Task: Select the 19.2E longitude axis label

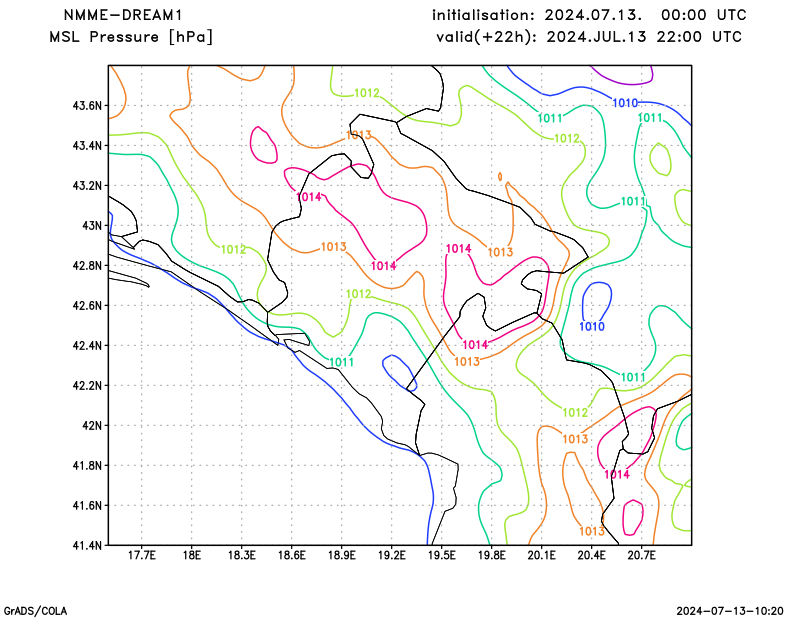Action: tap(391, 555)
